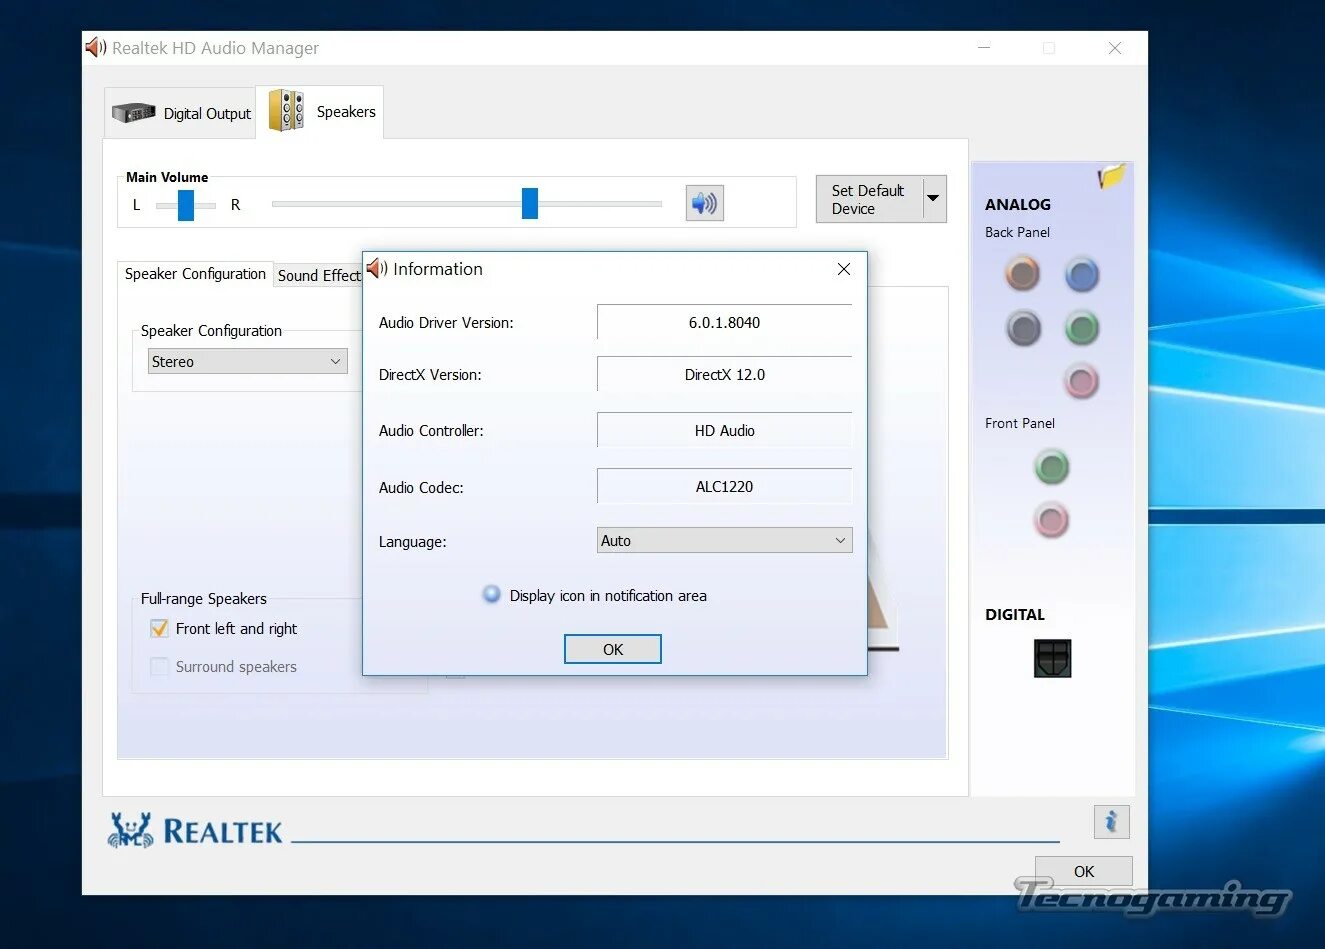The image size is (1325, 949).
Task: Click the Information dialog speaker icon
Action: pyautogui.click(x=377, y=268)
